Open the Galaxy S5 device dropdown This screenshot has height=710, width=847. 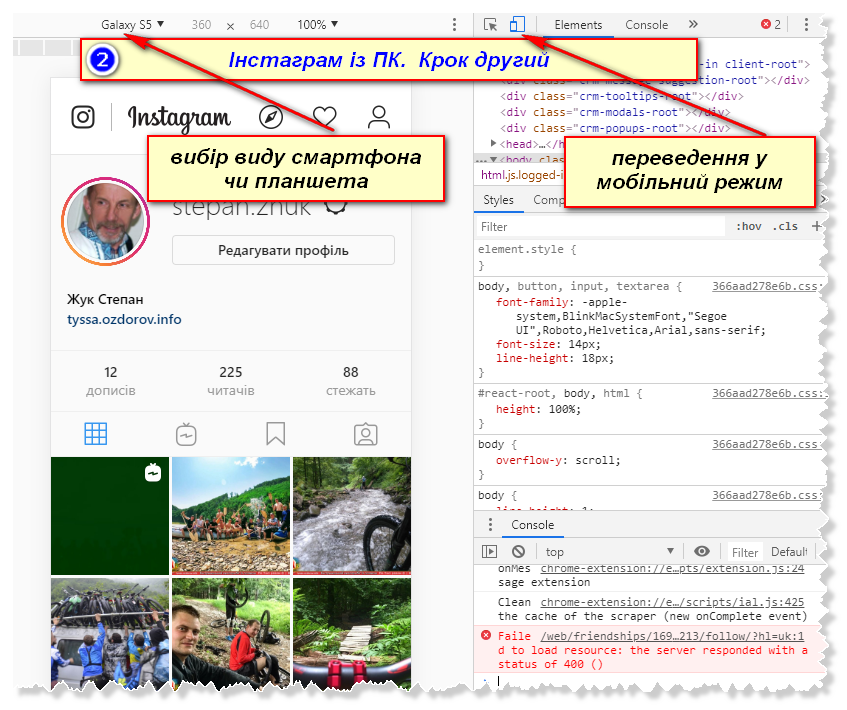(132, 25)
